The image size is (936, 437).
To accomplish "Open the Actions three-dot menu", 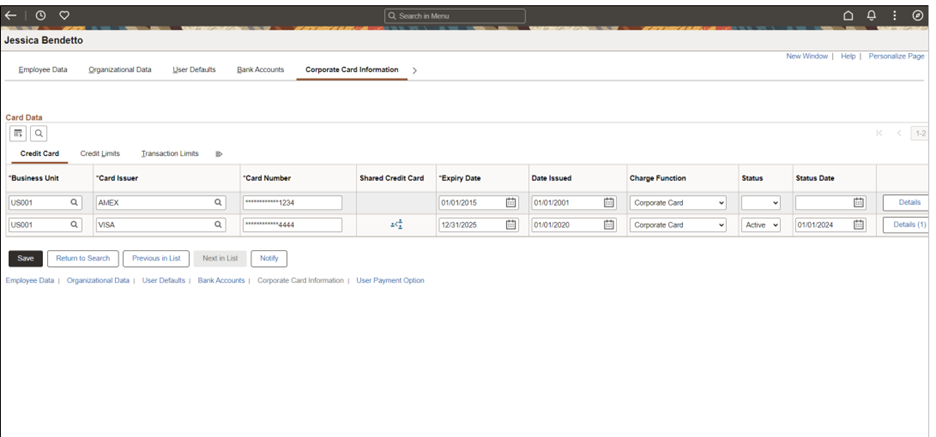I will point(894,16).
